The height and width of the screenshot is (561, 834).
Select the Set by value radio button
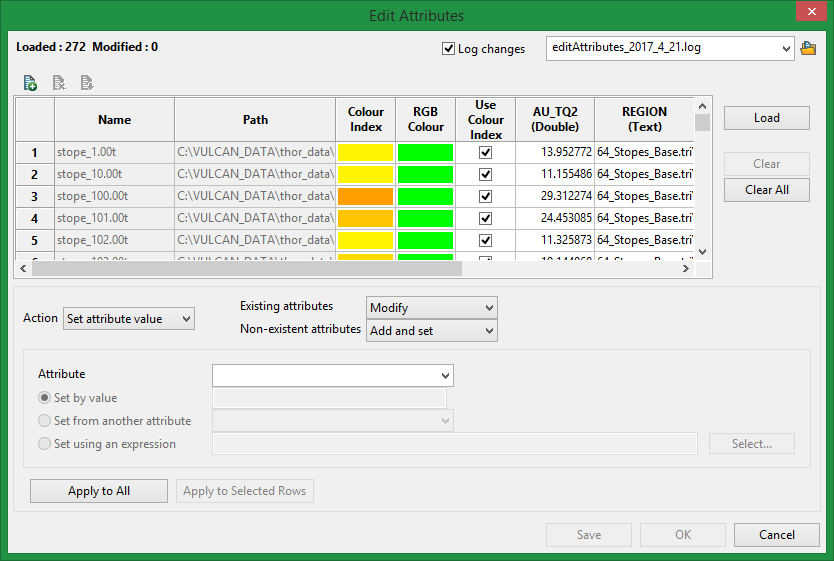click(x=44, y=398)
